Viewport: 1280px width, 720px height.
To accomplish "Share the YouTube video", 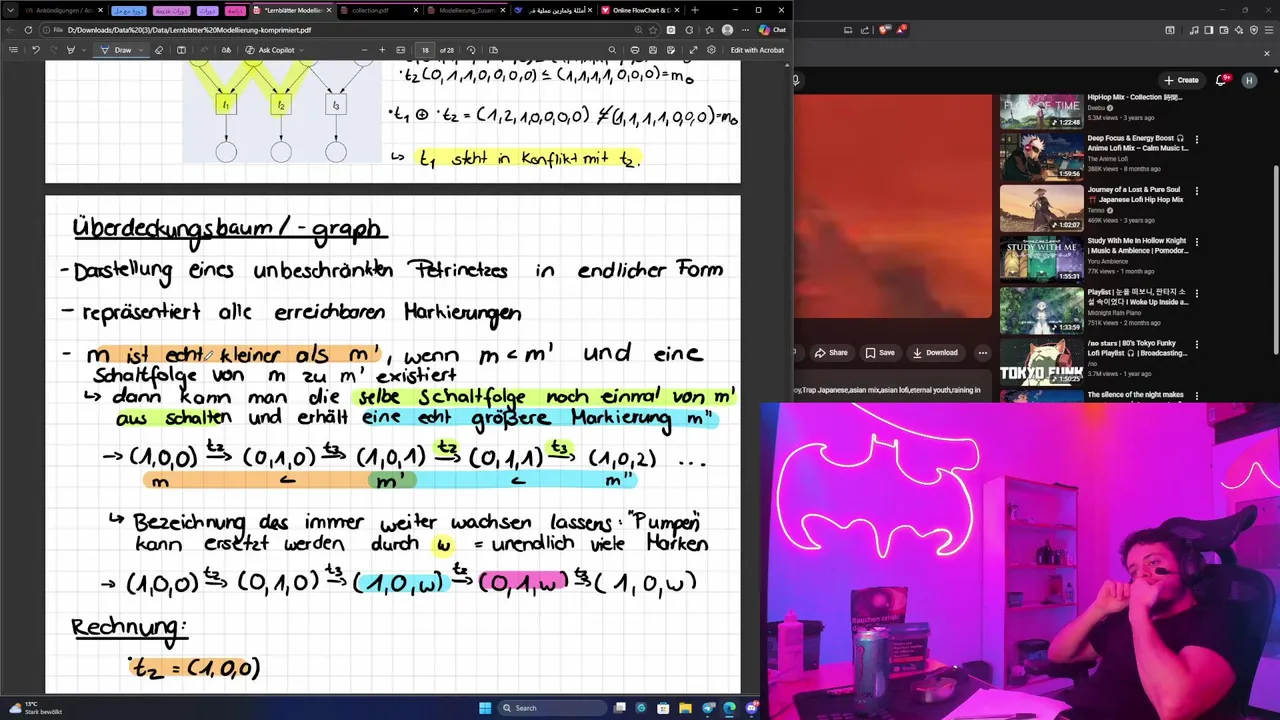I will (831, 352).
